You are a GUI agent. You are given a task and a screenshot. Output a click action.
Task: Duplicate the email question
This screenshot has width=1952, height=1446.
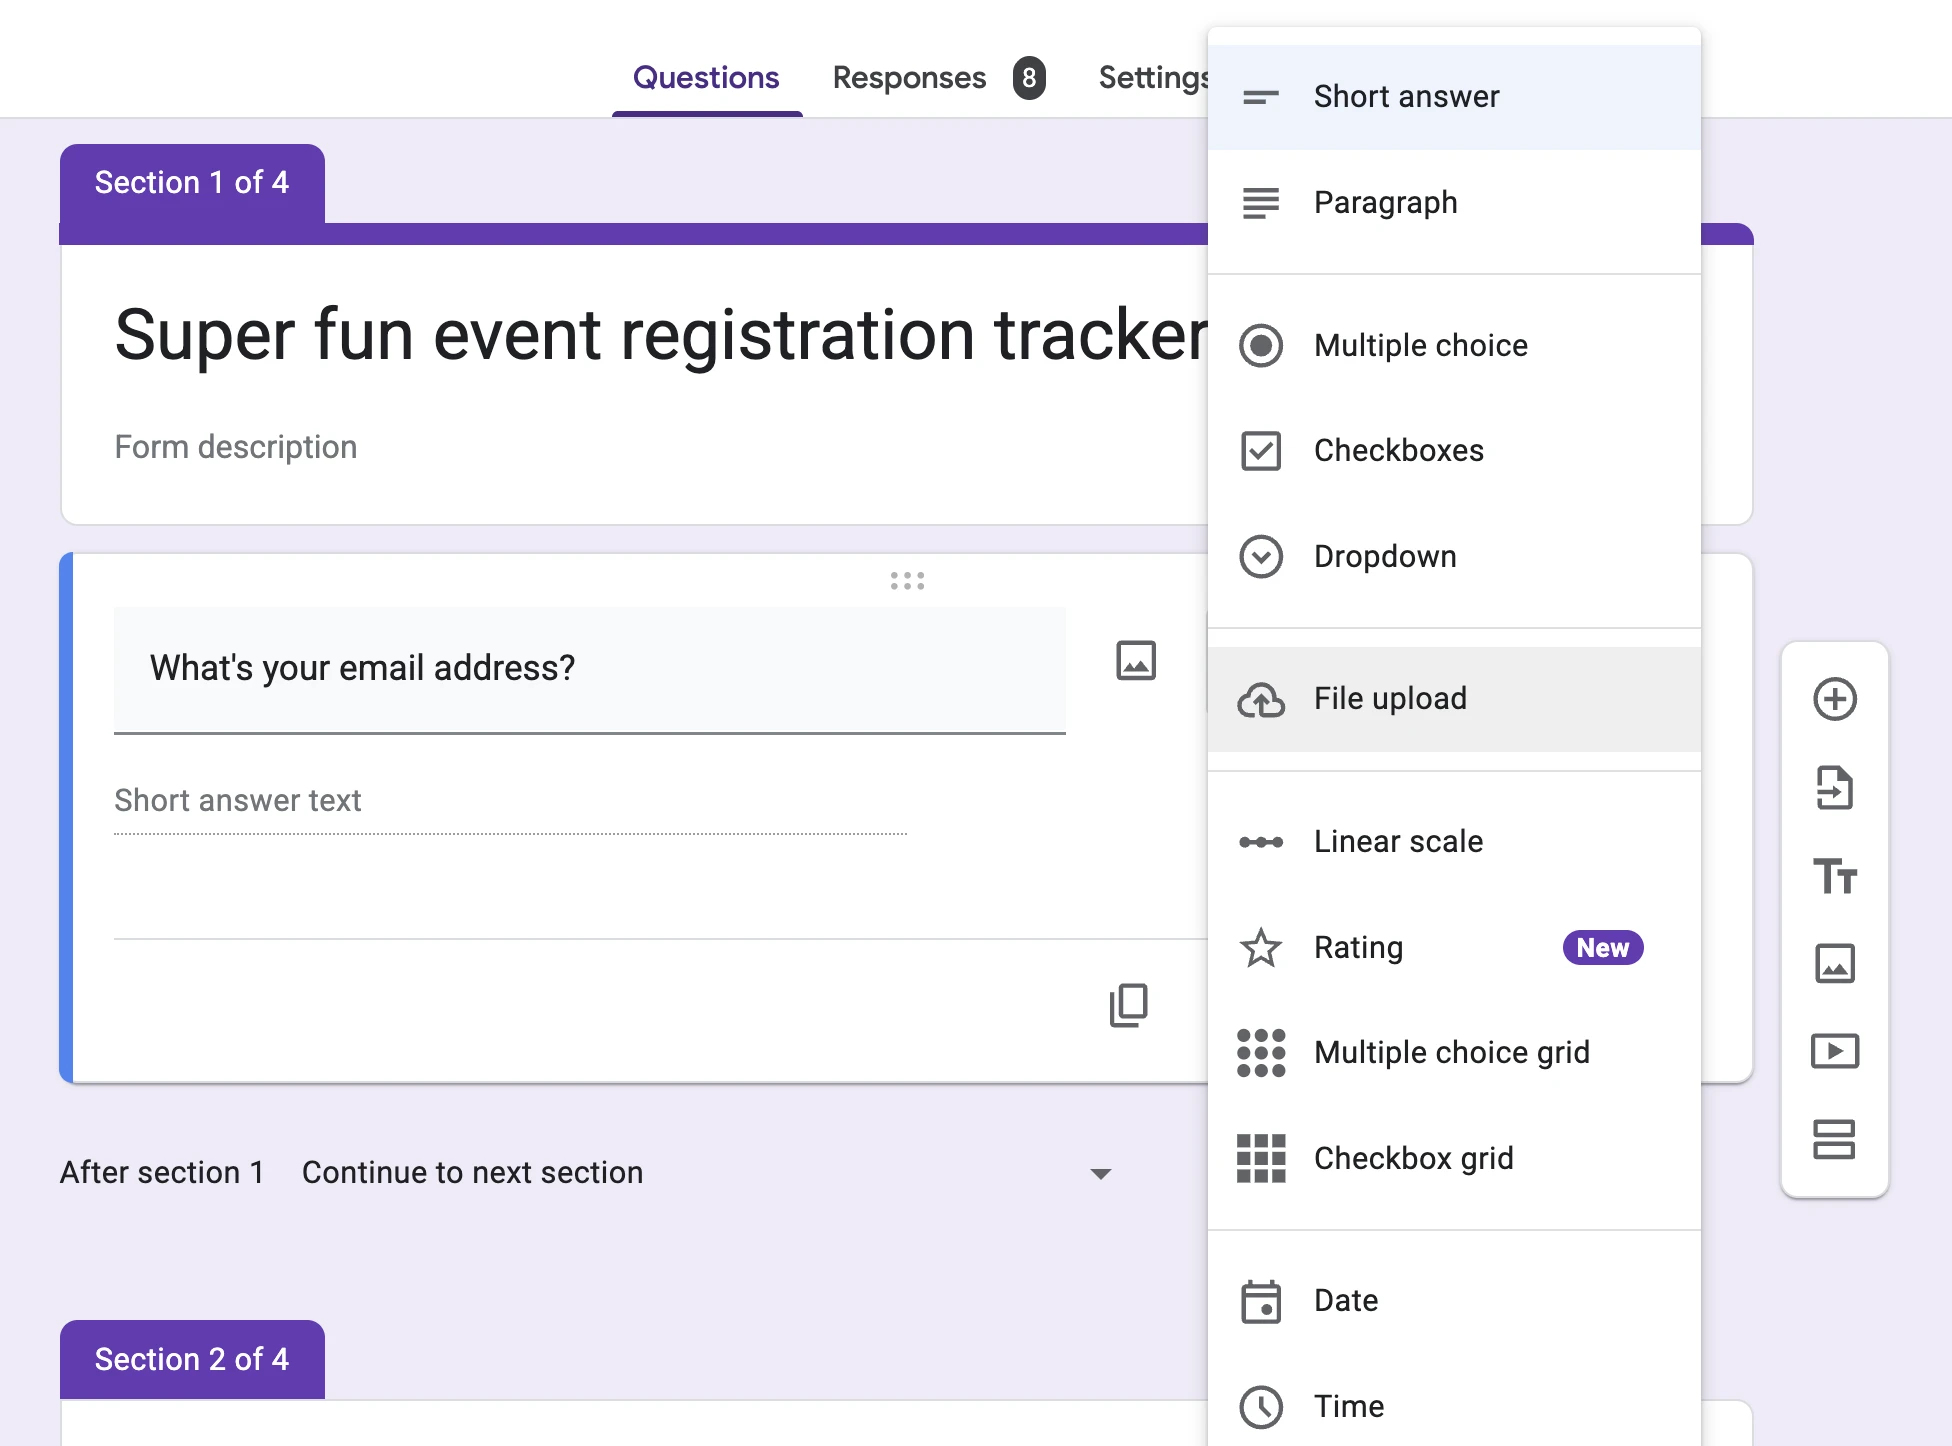(1129, 1005)
